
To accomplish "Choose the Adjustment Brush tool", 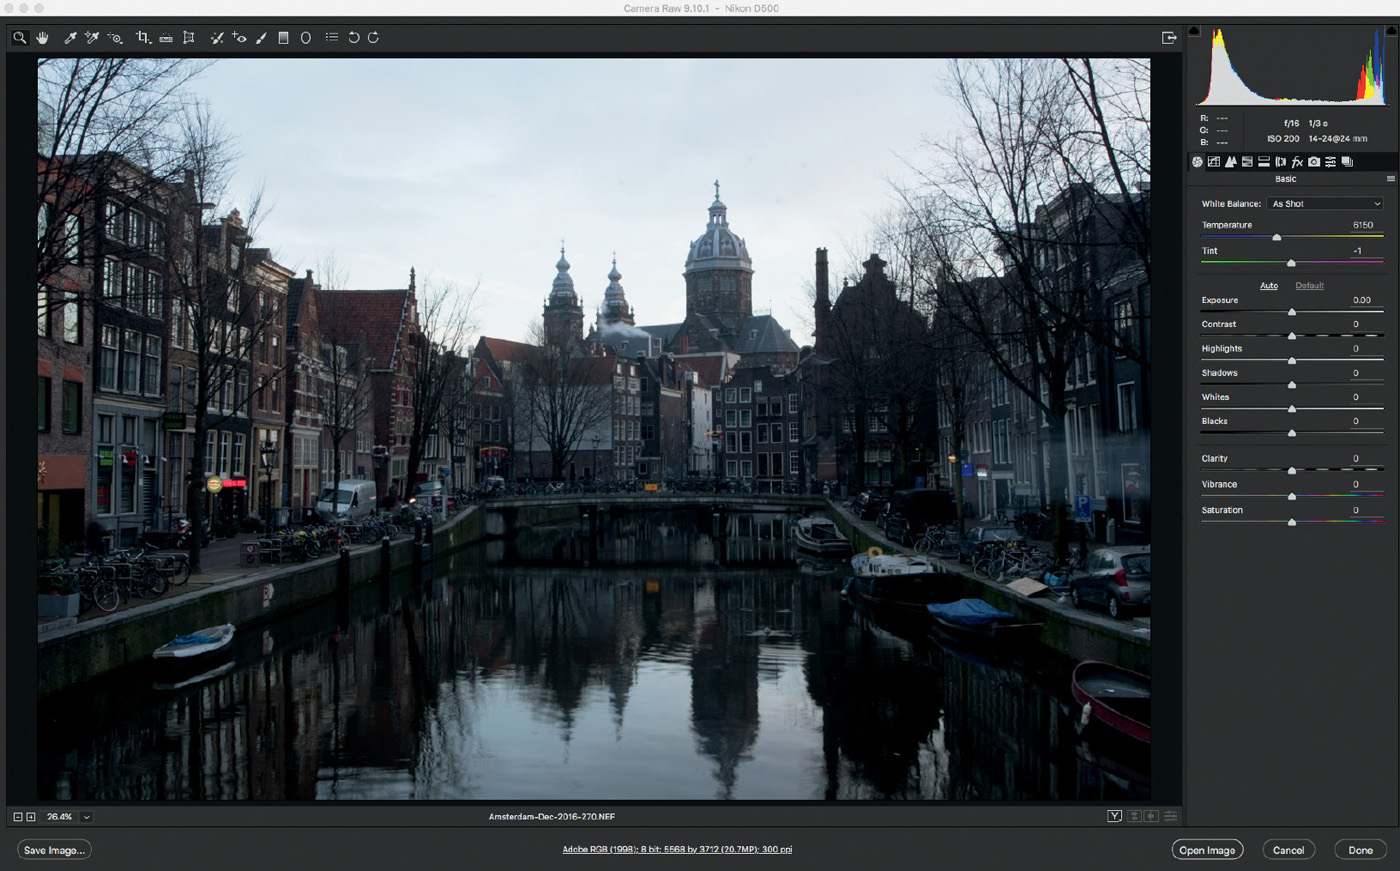I will click(x=261, y=38).
